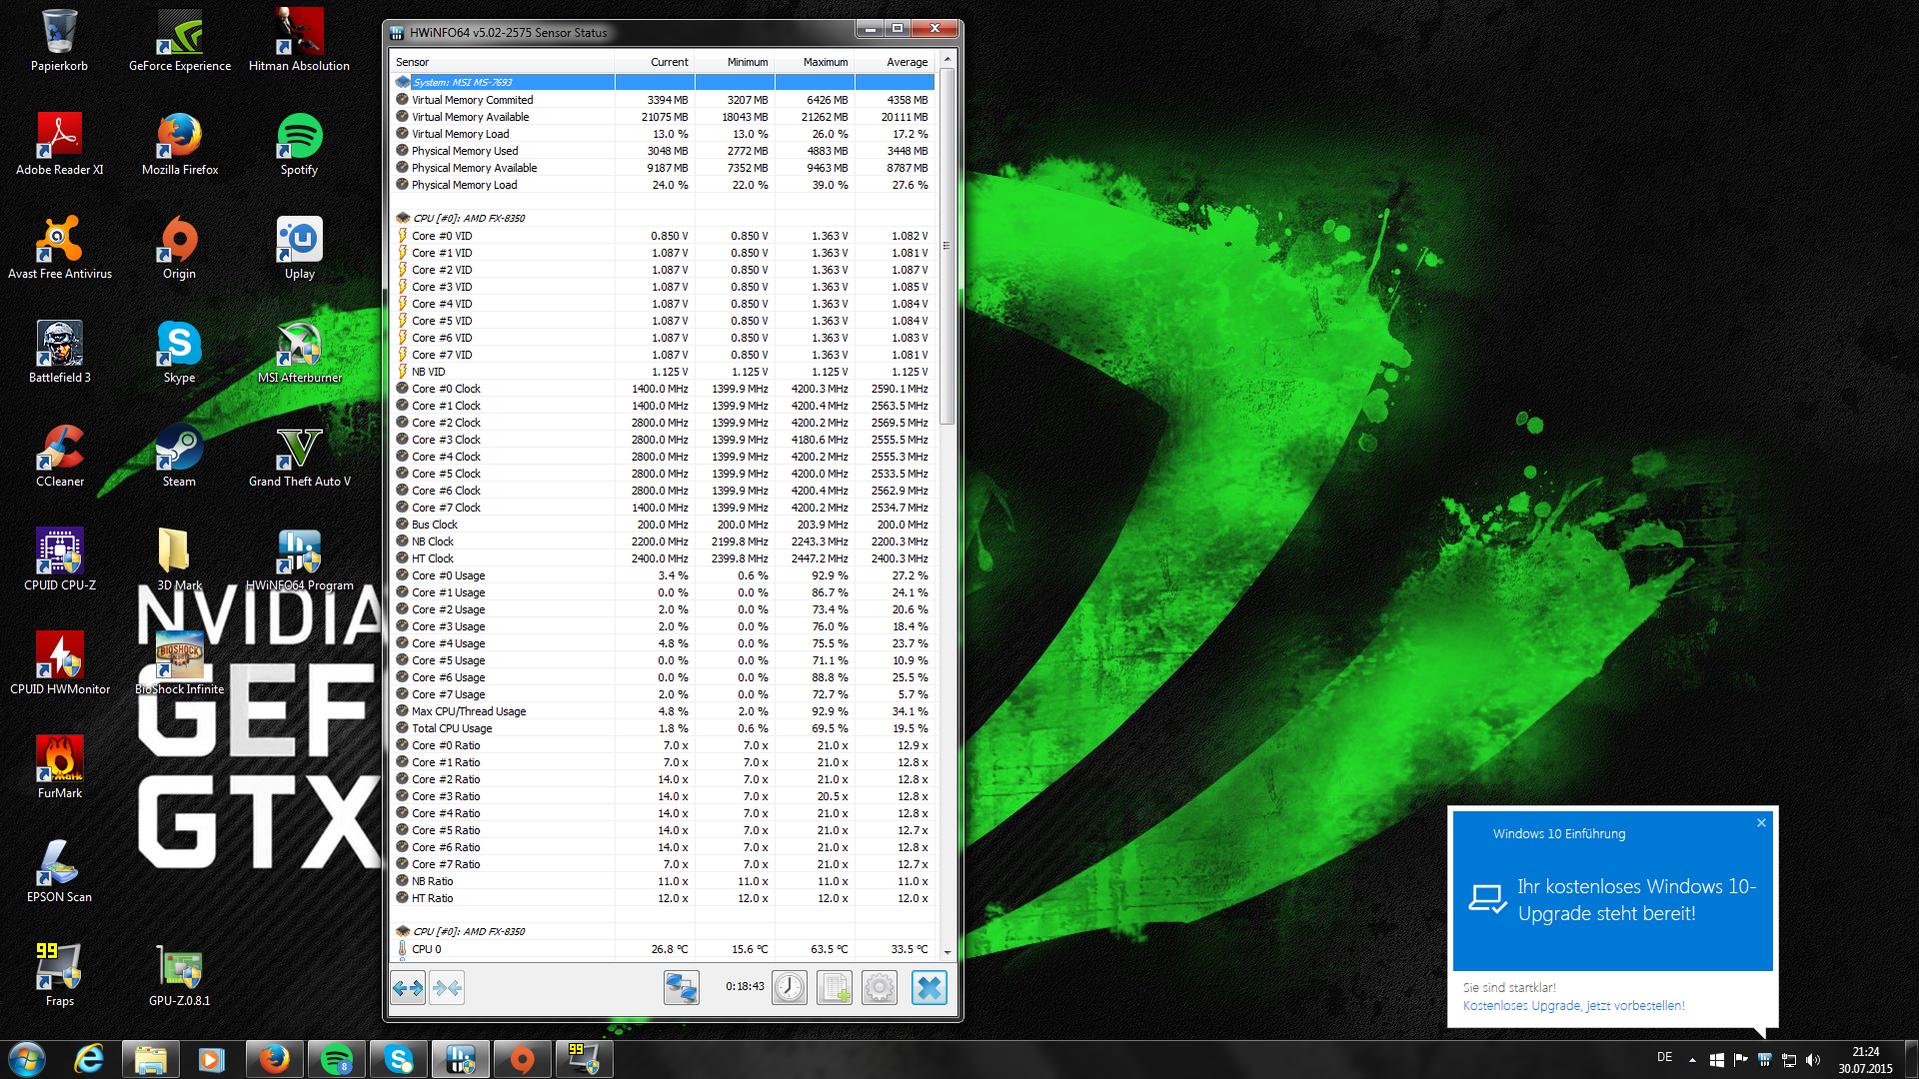Click the Average column header

pyautogui.click(x=894, y=62)
